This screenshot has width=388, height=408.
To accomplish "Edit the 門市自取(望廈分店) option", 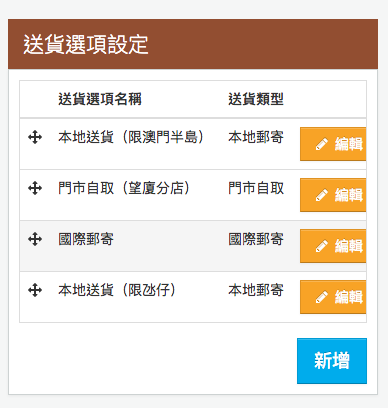I will point(333,195).
